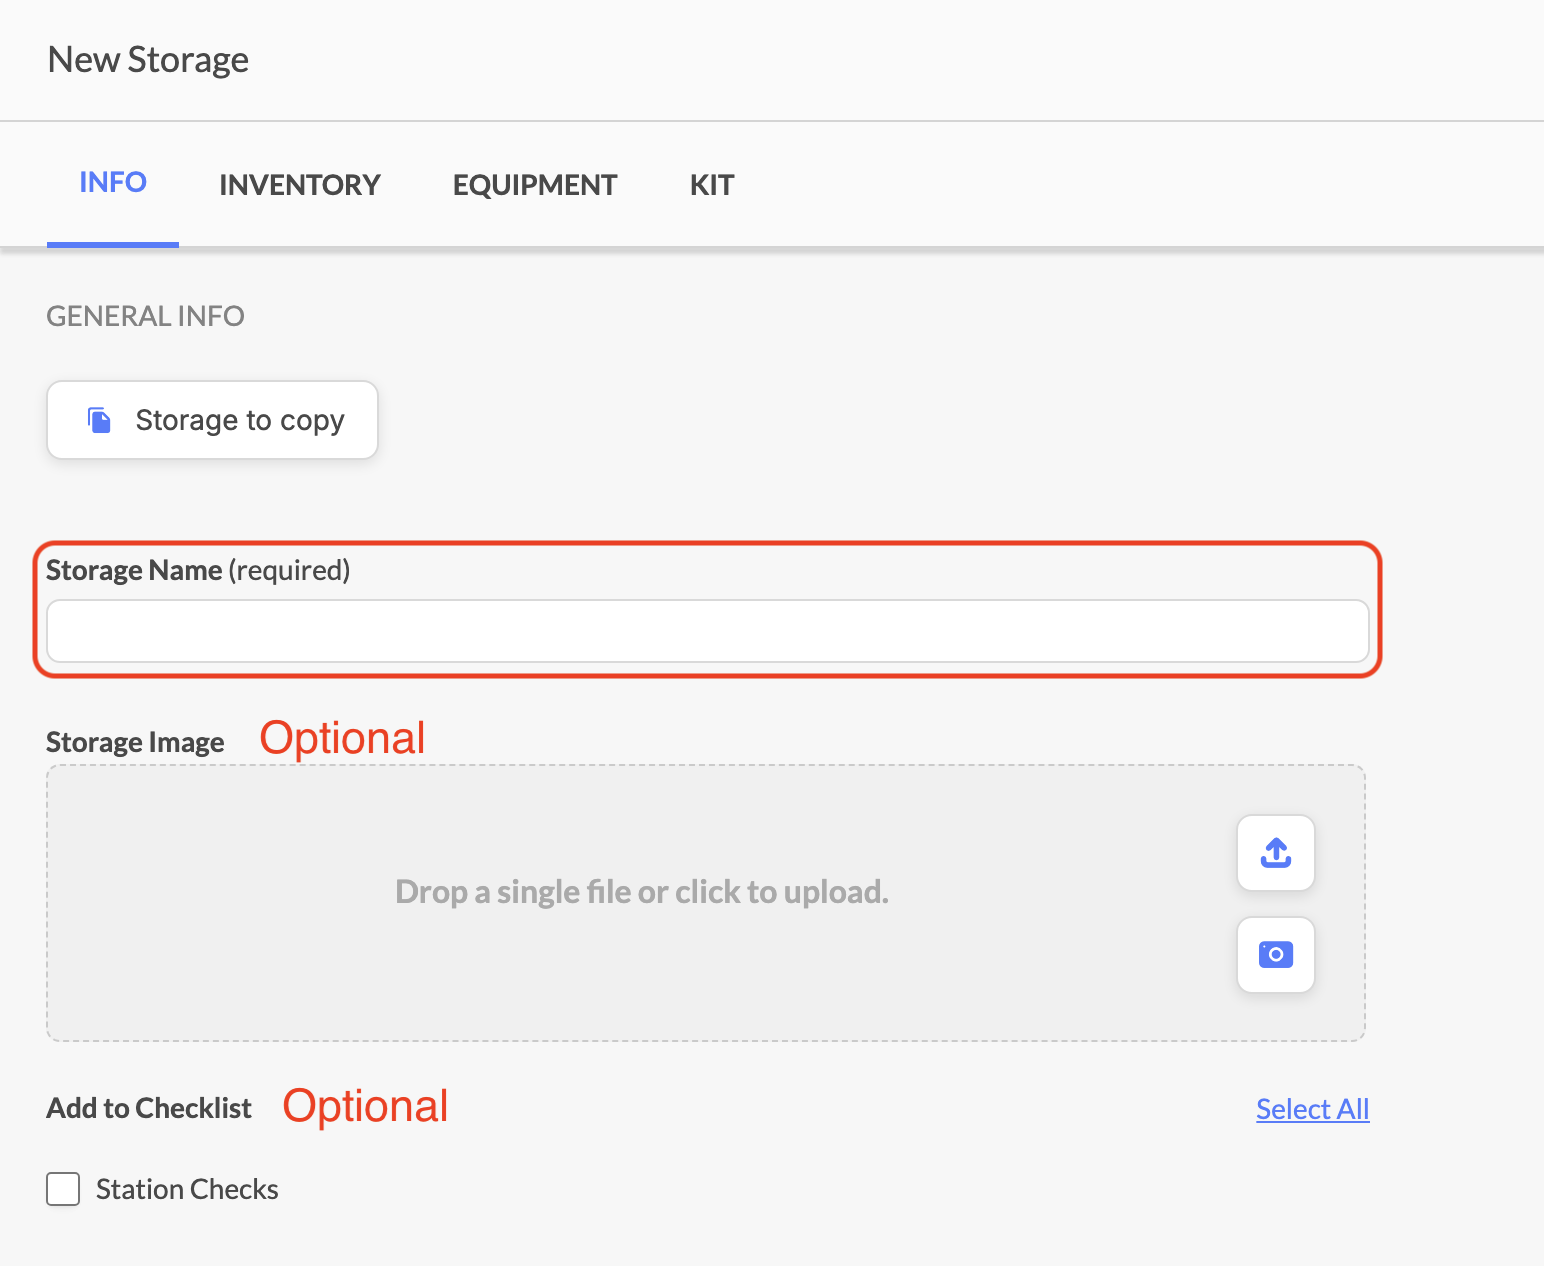Image resolution: width=1544 pixels, height=1266 pixels.
Task: Click the Storage Image label
Action: pyautogui.click(x=135, y=743)
